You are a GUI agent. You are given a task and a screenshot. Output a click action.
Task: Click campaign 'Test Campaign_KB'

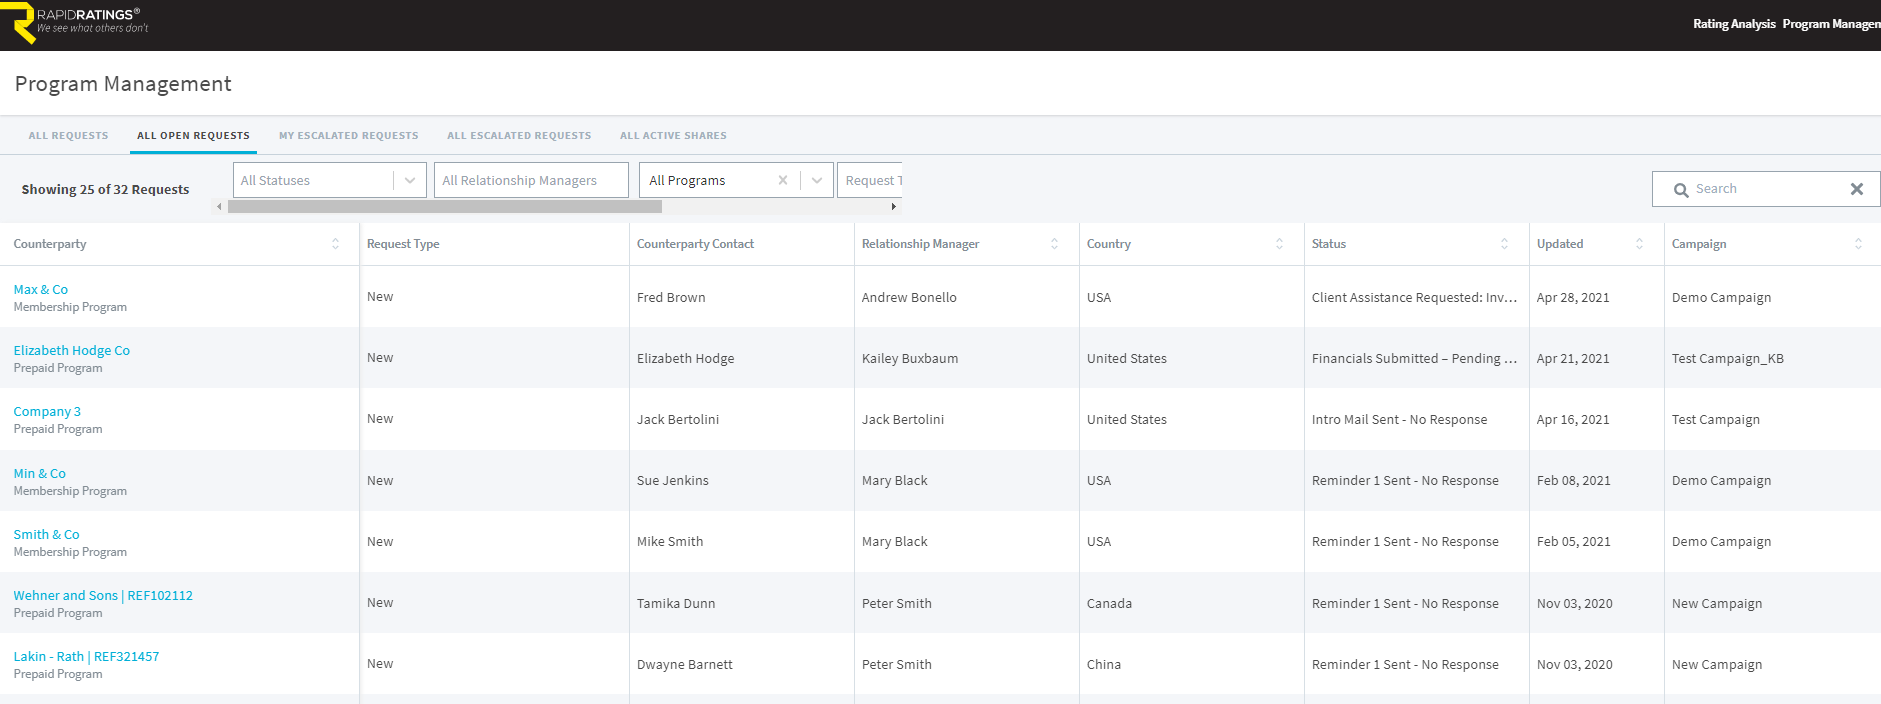(x=1728, y=359)
